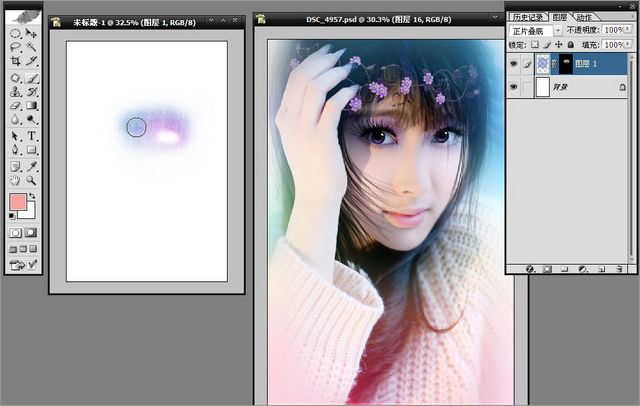Image resolution: width=640 pixels, height=406 pixels.
Task: Select the Type tool
Action: [31, 136]
